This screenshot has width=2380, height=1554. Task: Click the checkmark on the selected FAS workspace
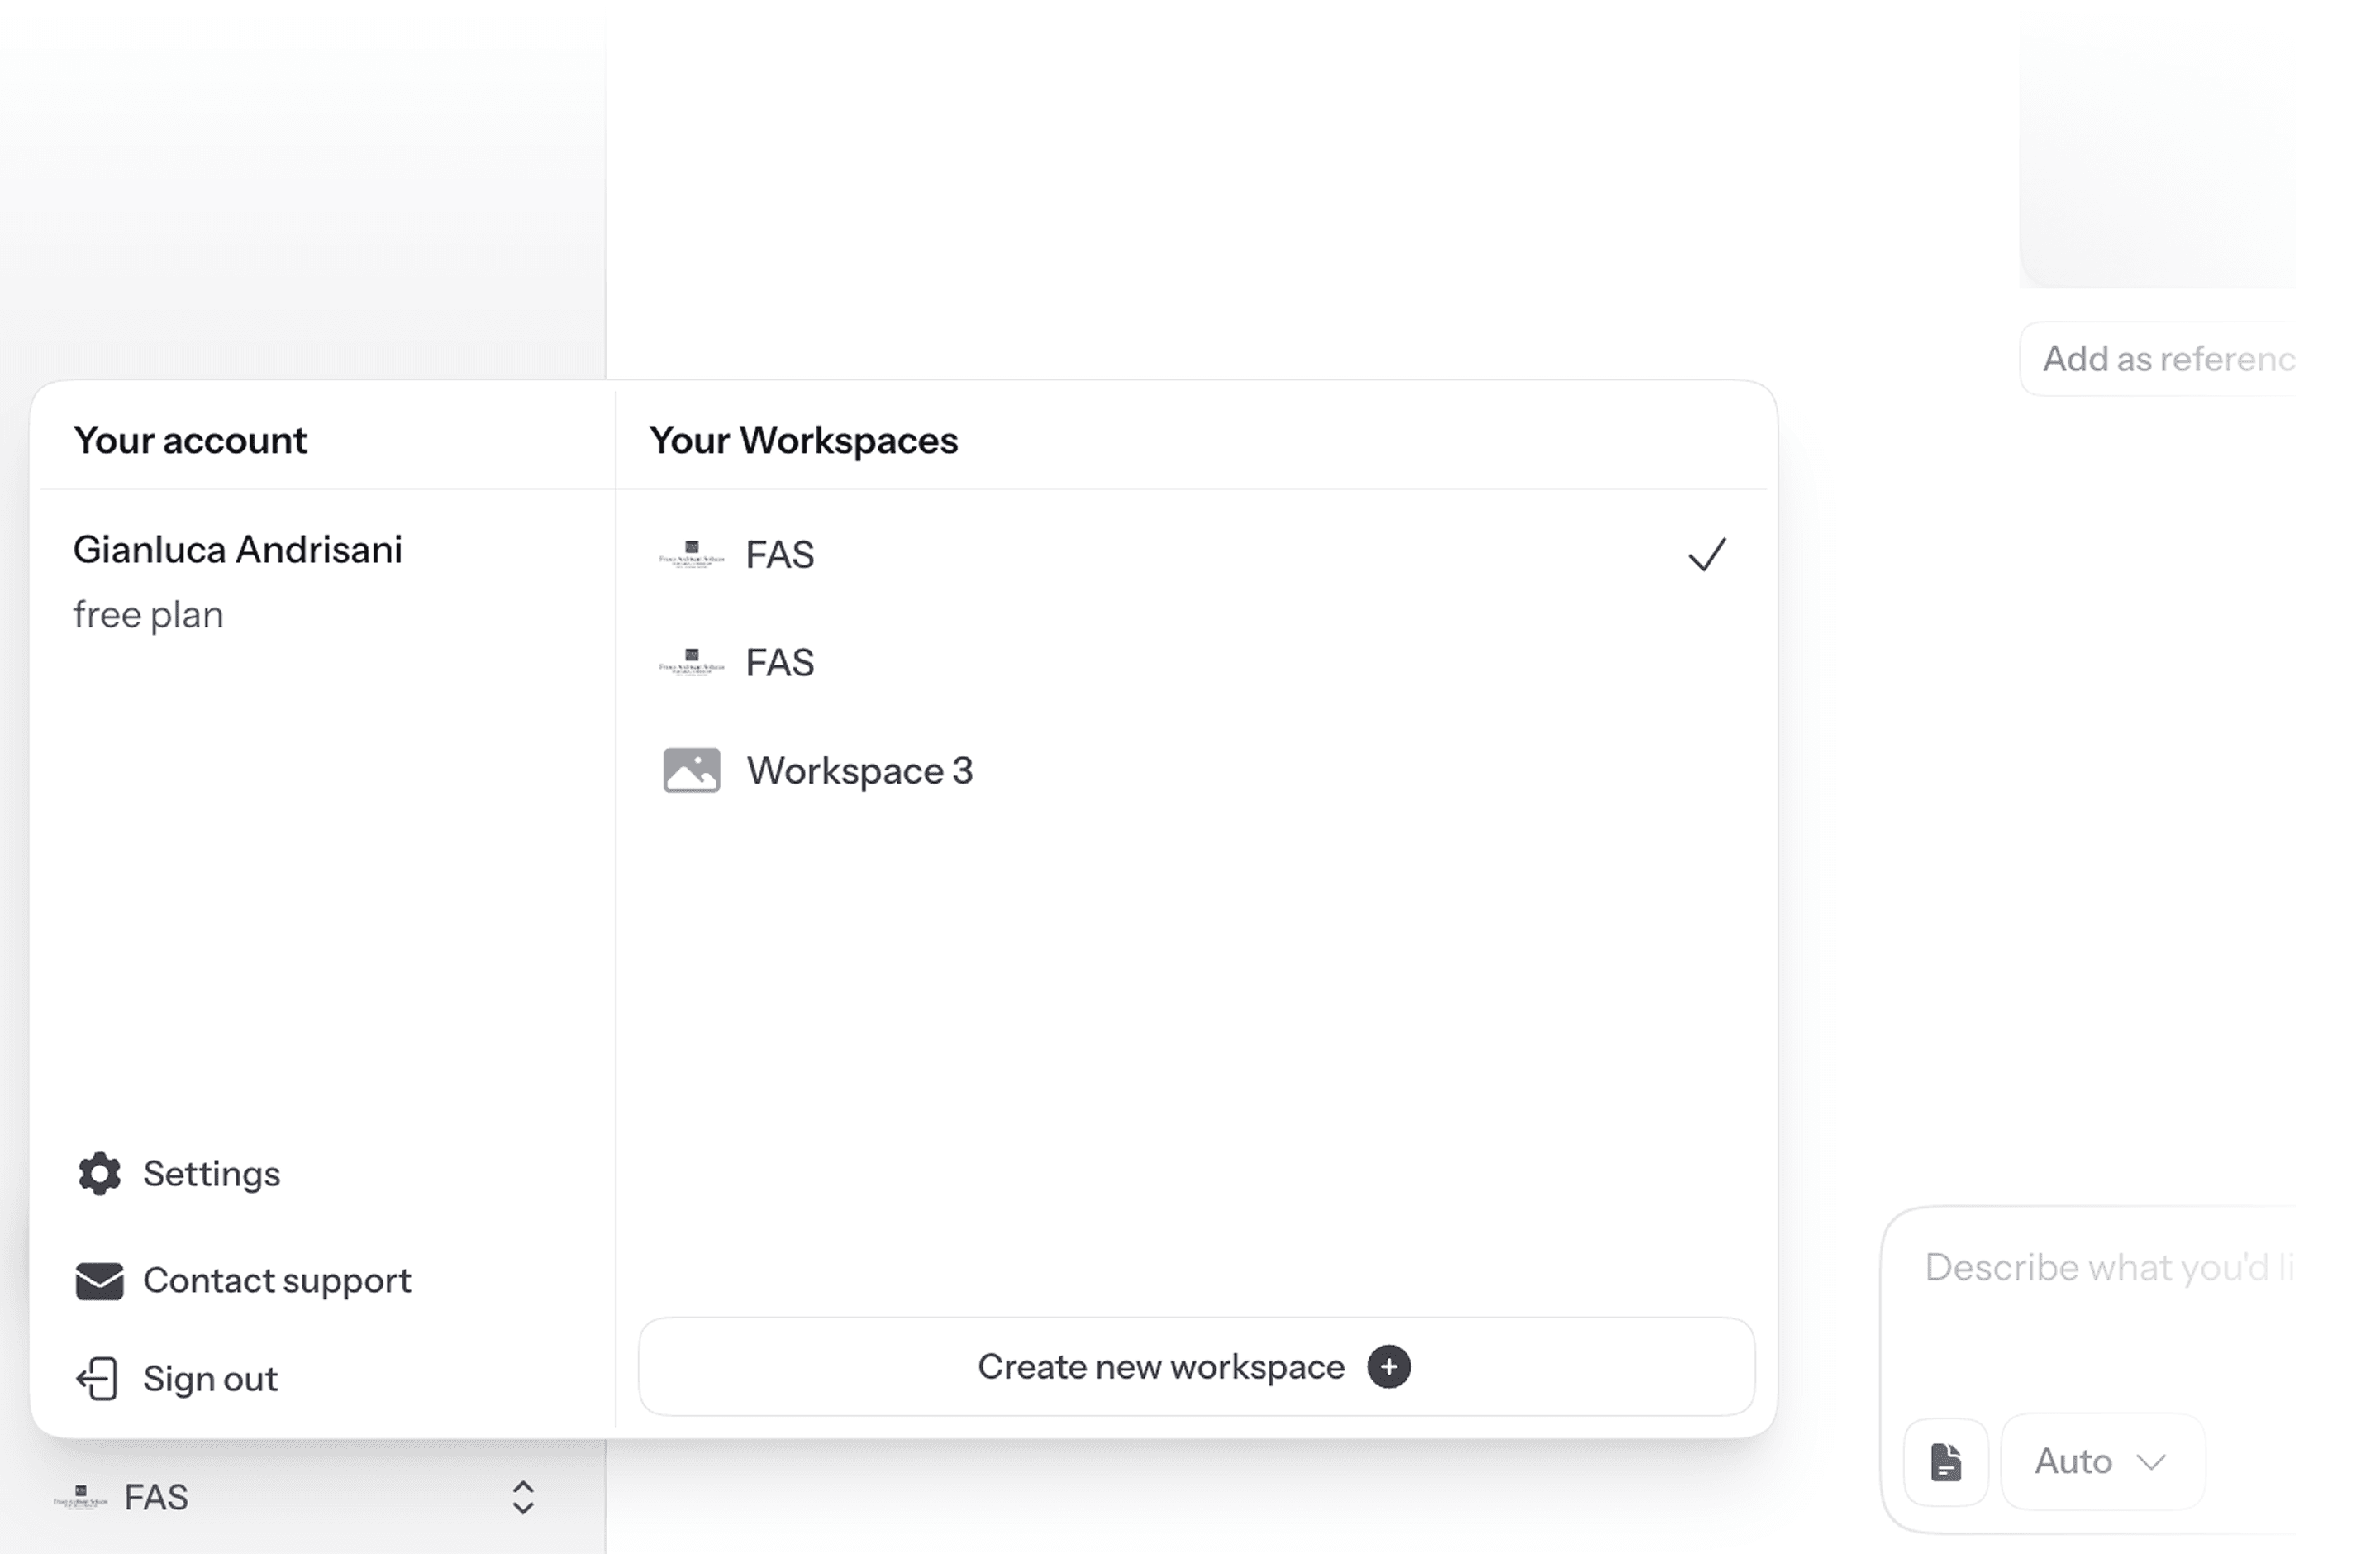pyautogui.click(x=1707, y=554)
